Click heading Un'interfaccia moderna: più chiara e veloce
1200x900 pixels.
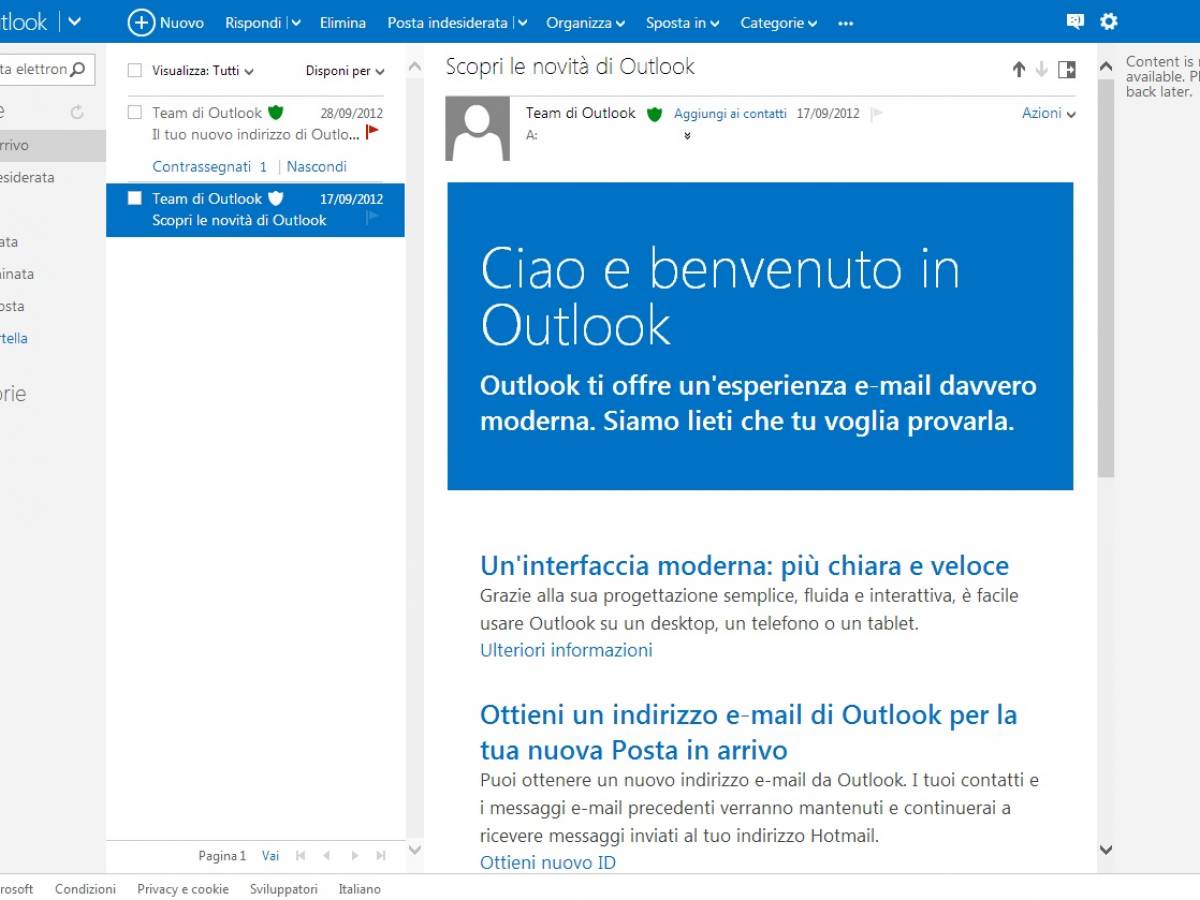tap(744, 566)
